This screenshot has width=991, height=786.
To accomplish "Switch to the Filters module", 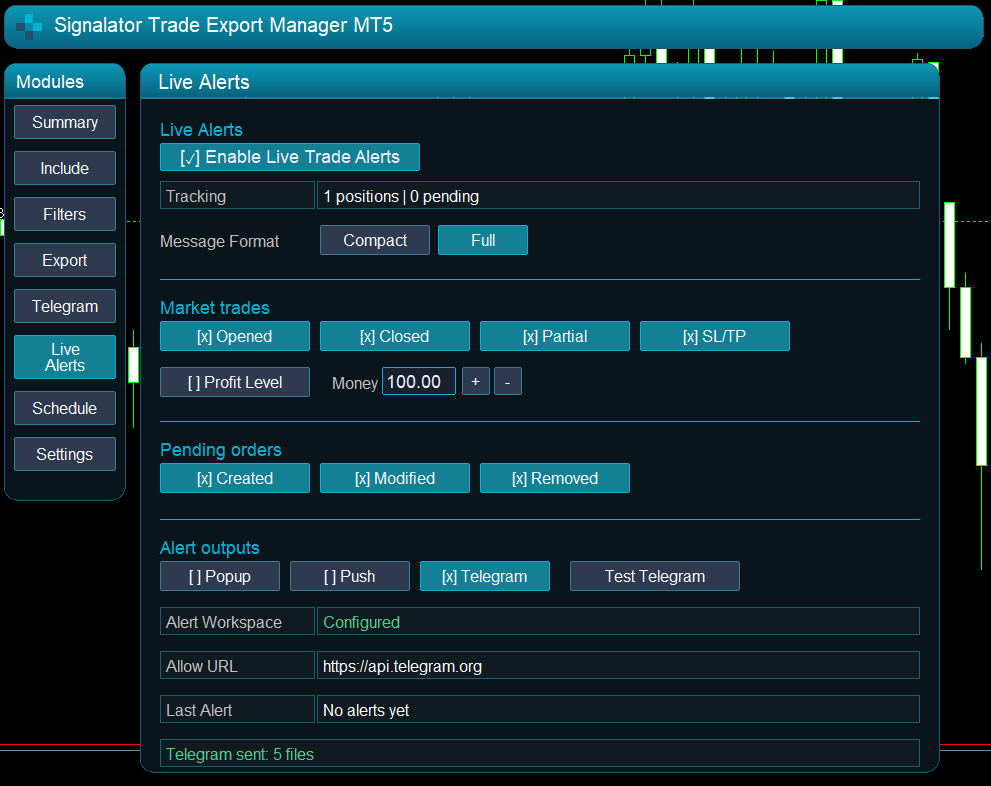I will pos(64,214).
